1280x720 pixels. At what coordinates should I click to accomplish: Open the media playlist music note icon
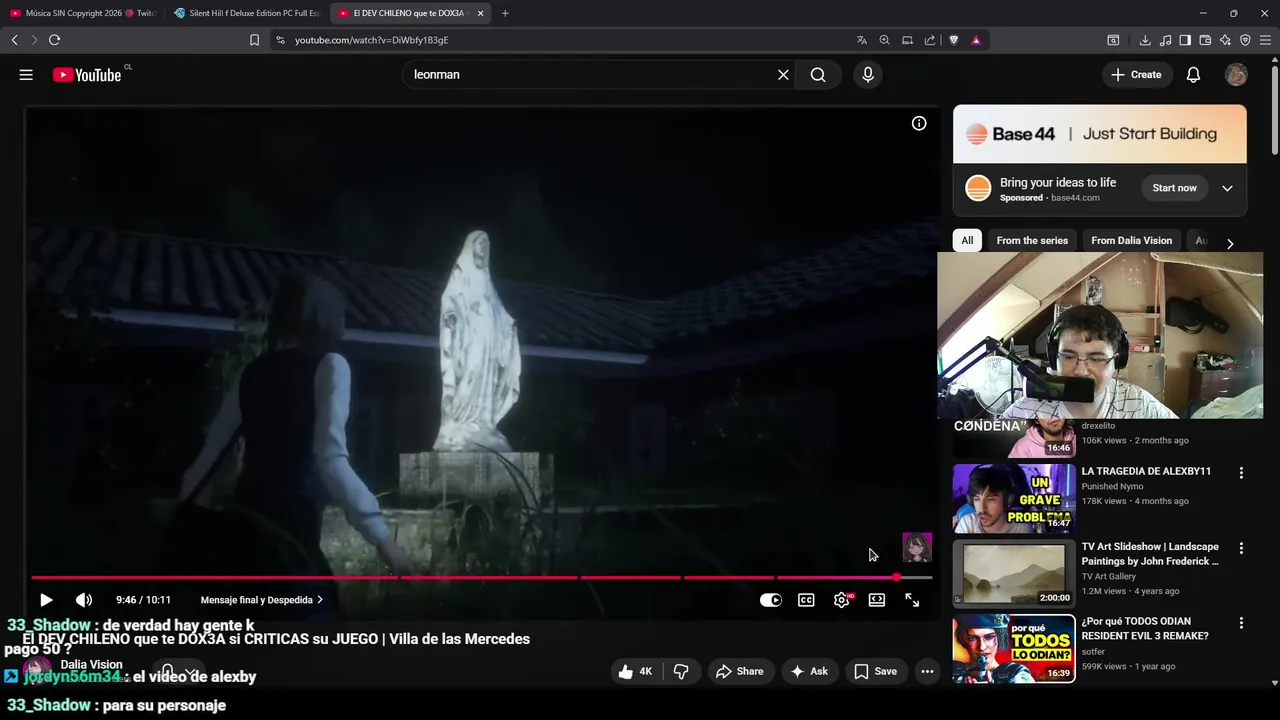[x=1165, y=40]
